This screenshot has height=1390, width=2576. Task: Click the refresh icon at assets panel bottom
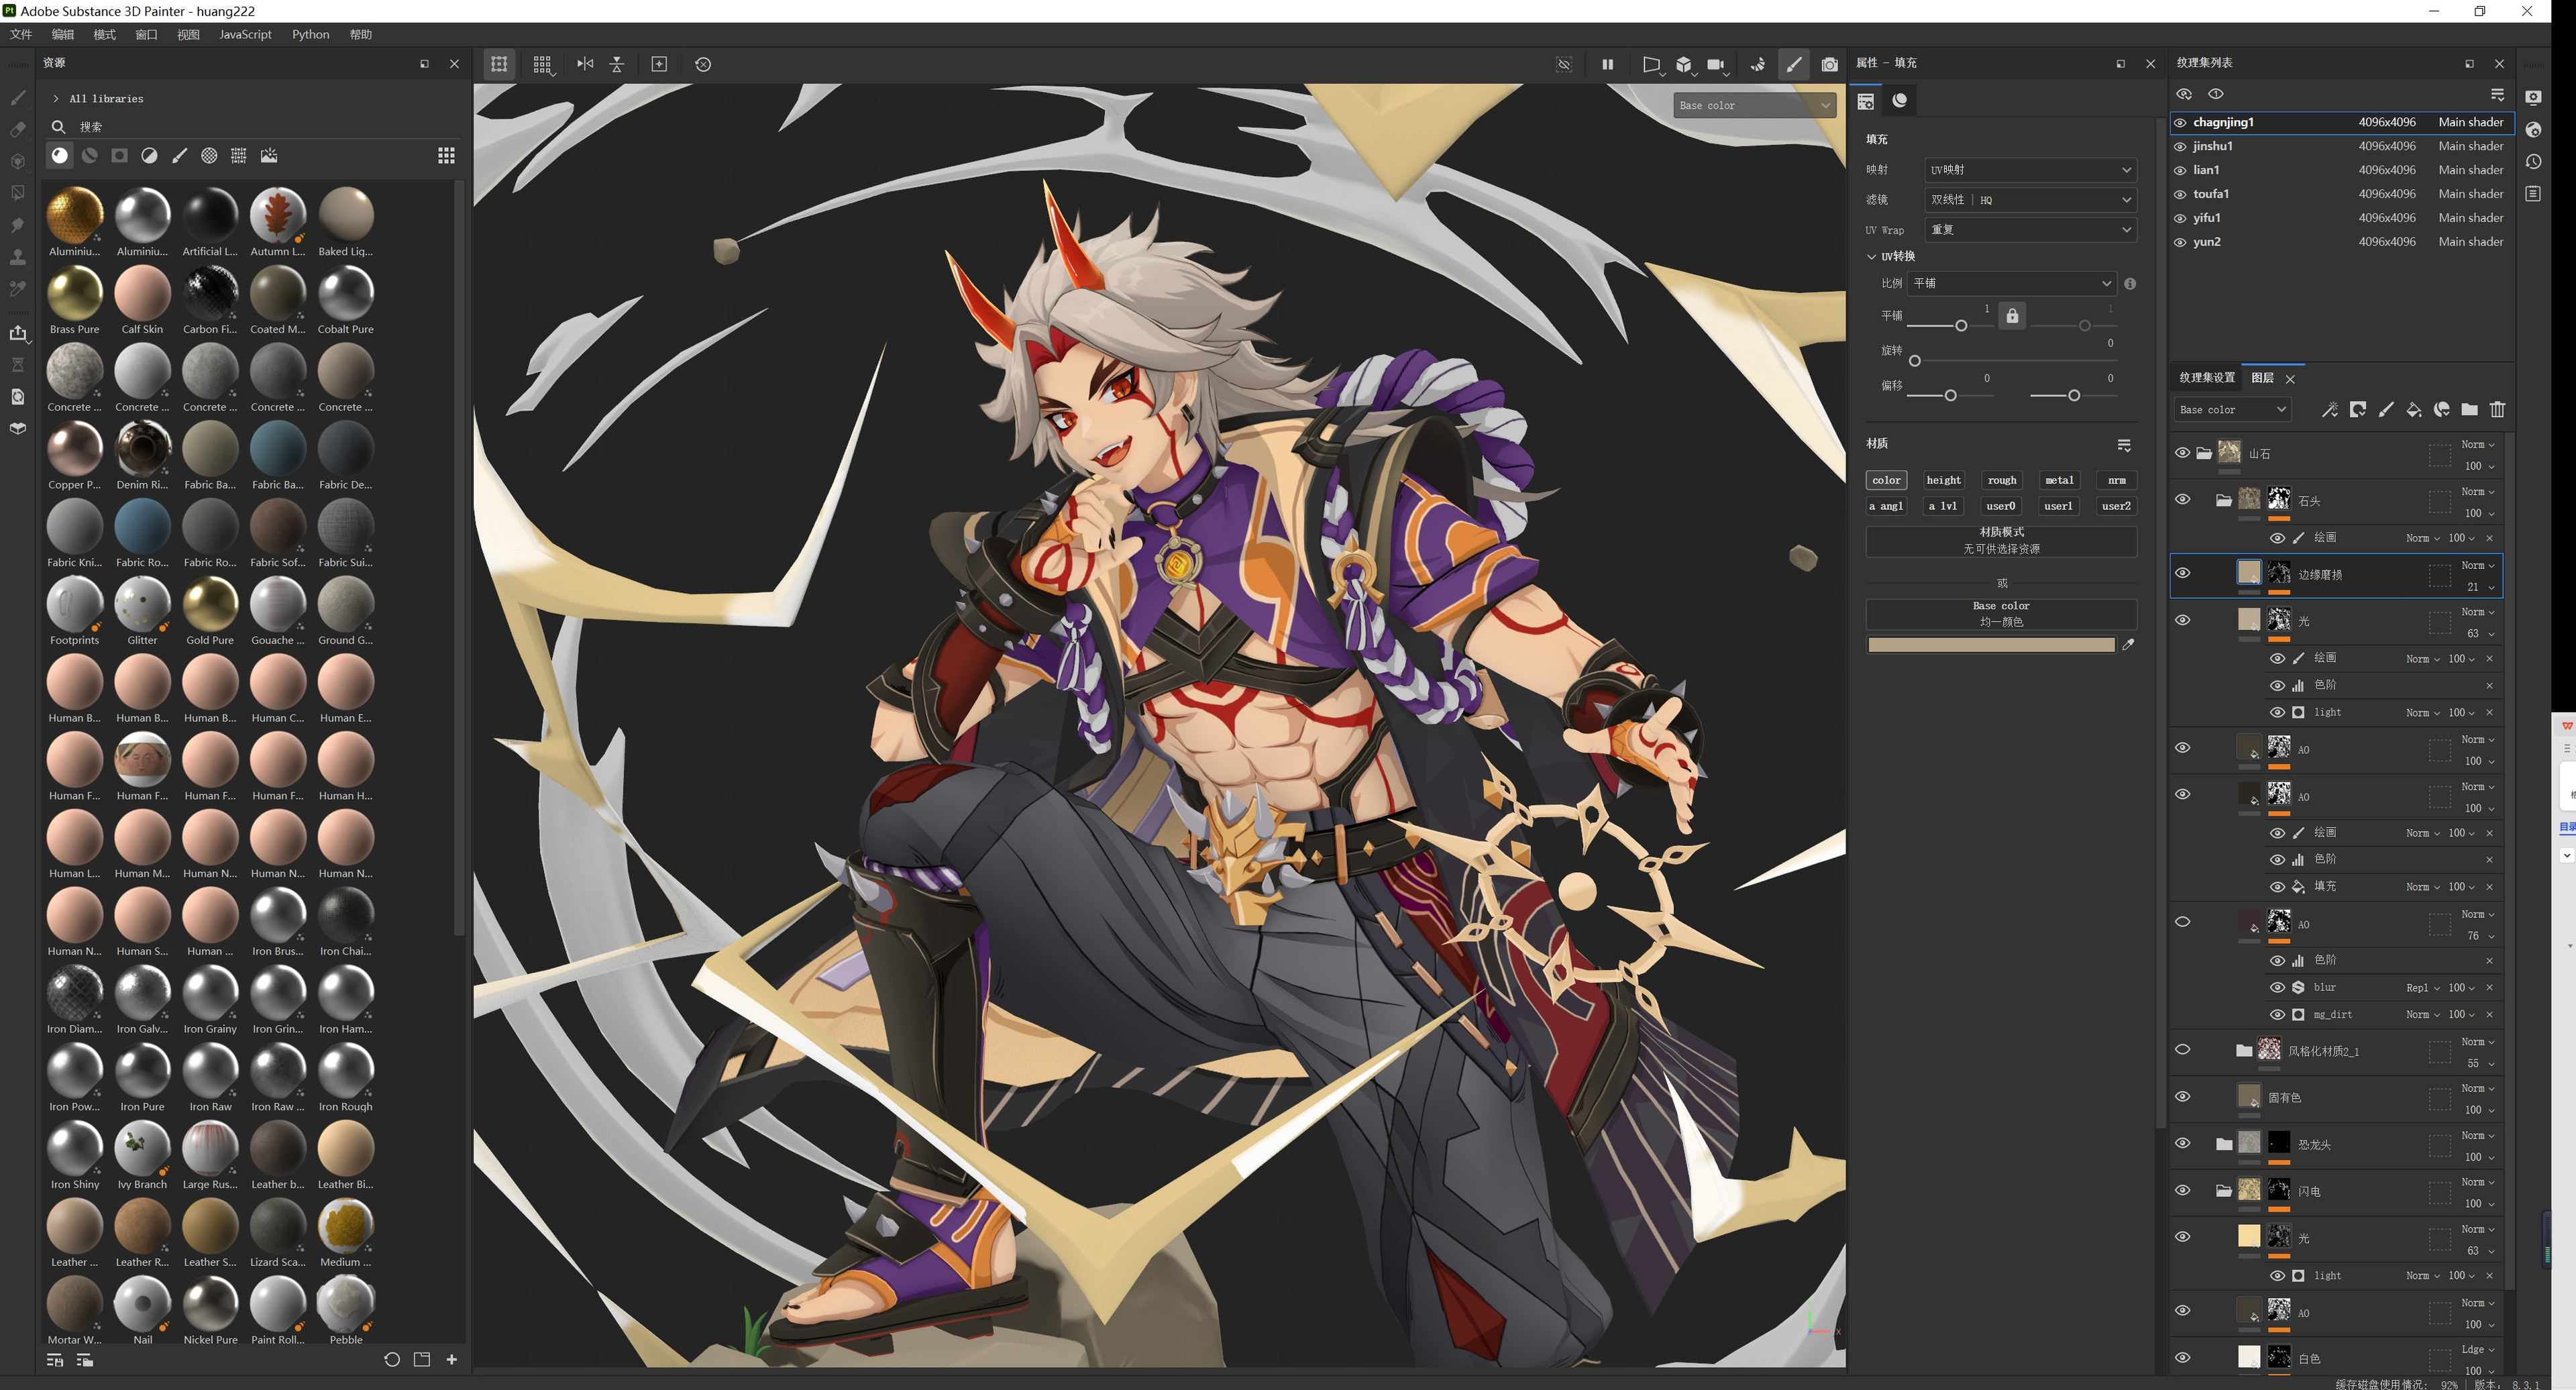coord(392,1359)
